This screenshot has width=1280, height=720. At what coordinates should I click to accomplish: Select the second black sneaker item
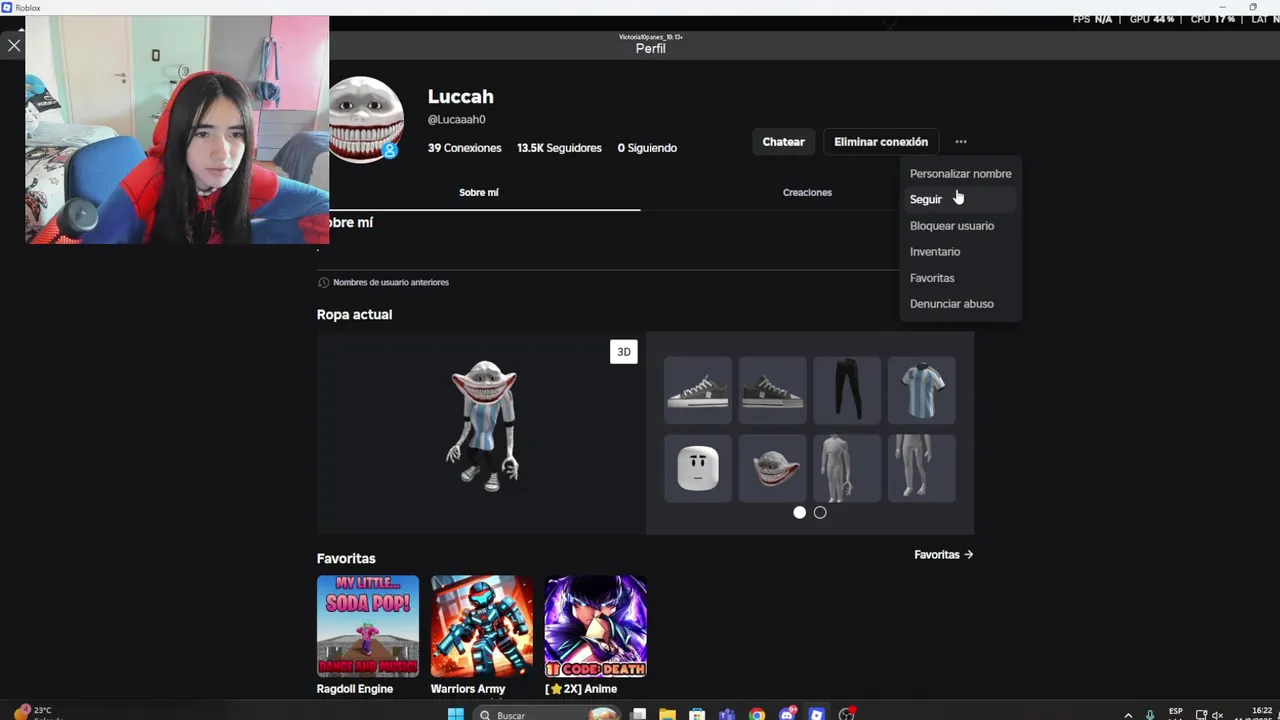pos(772,390)
